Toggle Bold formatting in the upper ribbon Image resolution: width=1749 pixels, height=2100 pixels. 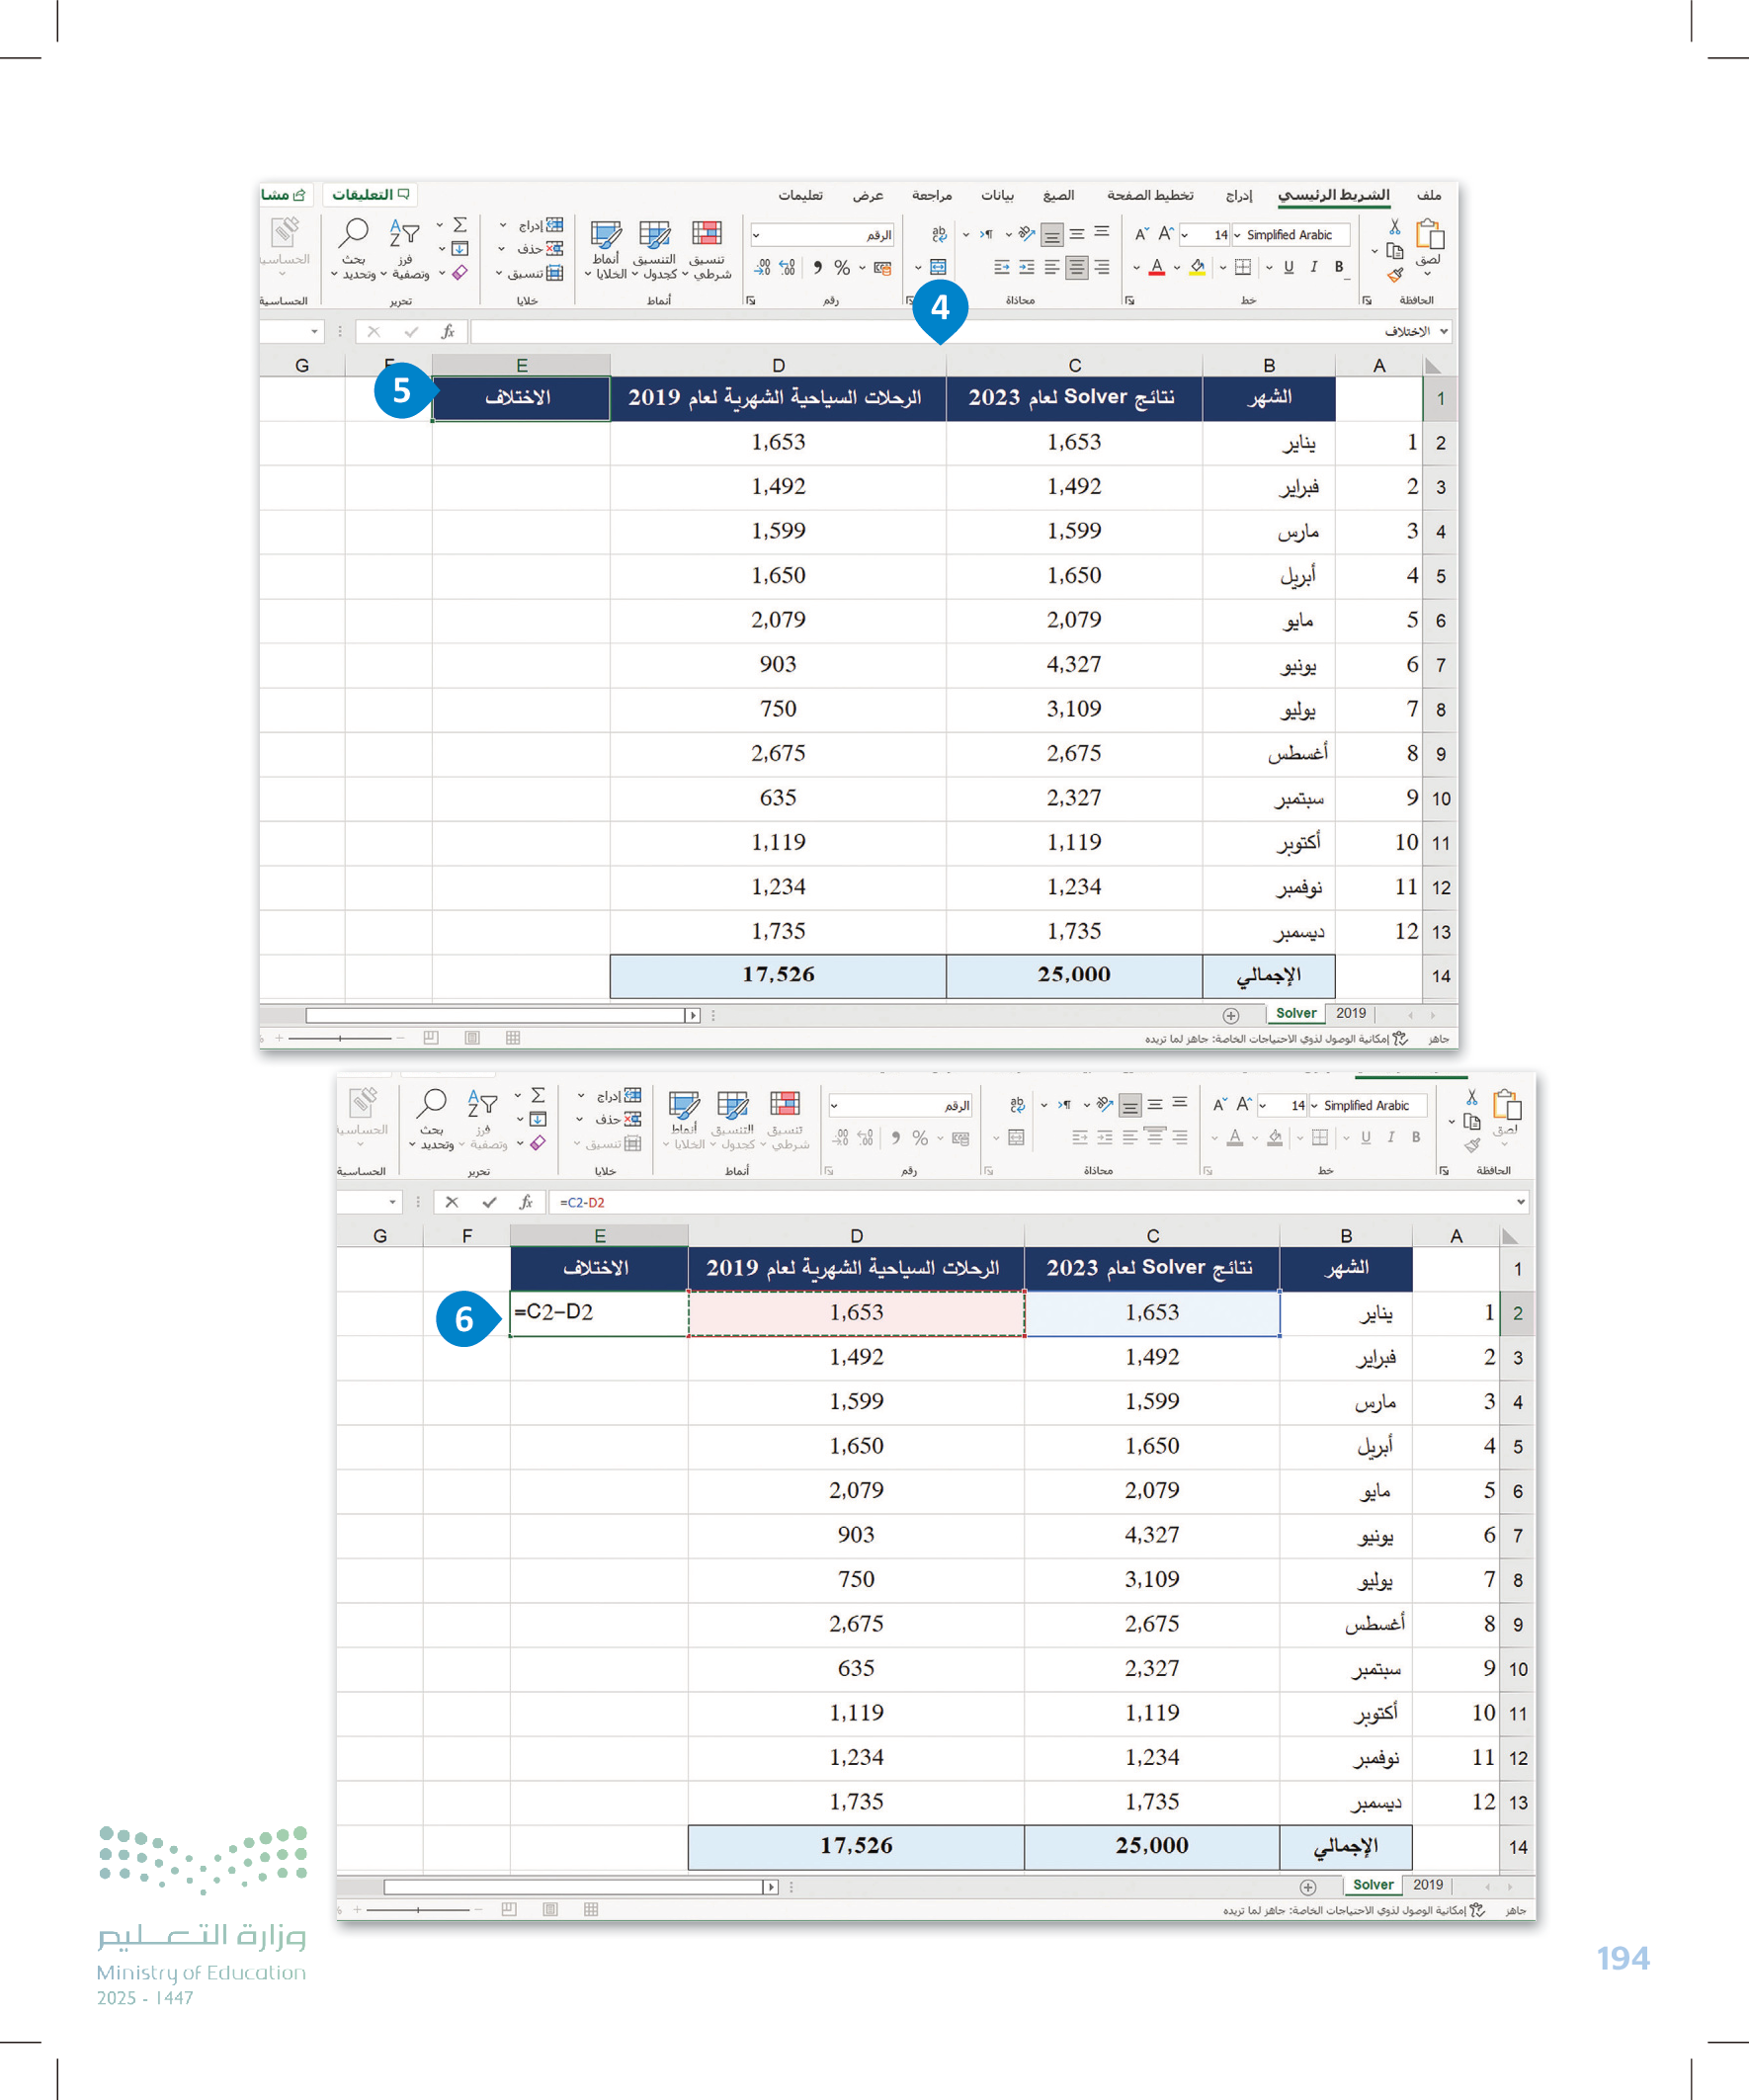(x=1339, y=267)
